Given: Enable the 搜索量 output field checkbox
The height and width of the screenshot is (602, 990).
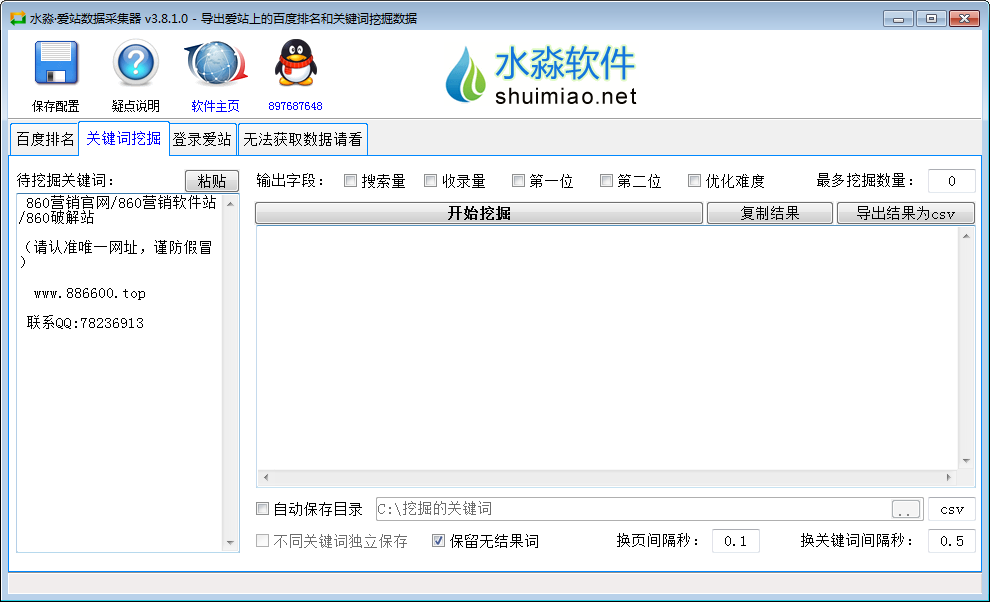Looking at the screenshot, I should coord(350,181).
